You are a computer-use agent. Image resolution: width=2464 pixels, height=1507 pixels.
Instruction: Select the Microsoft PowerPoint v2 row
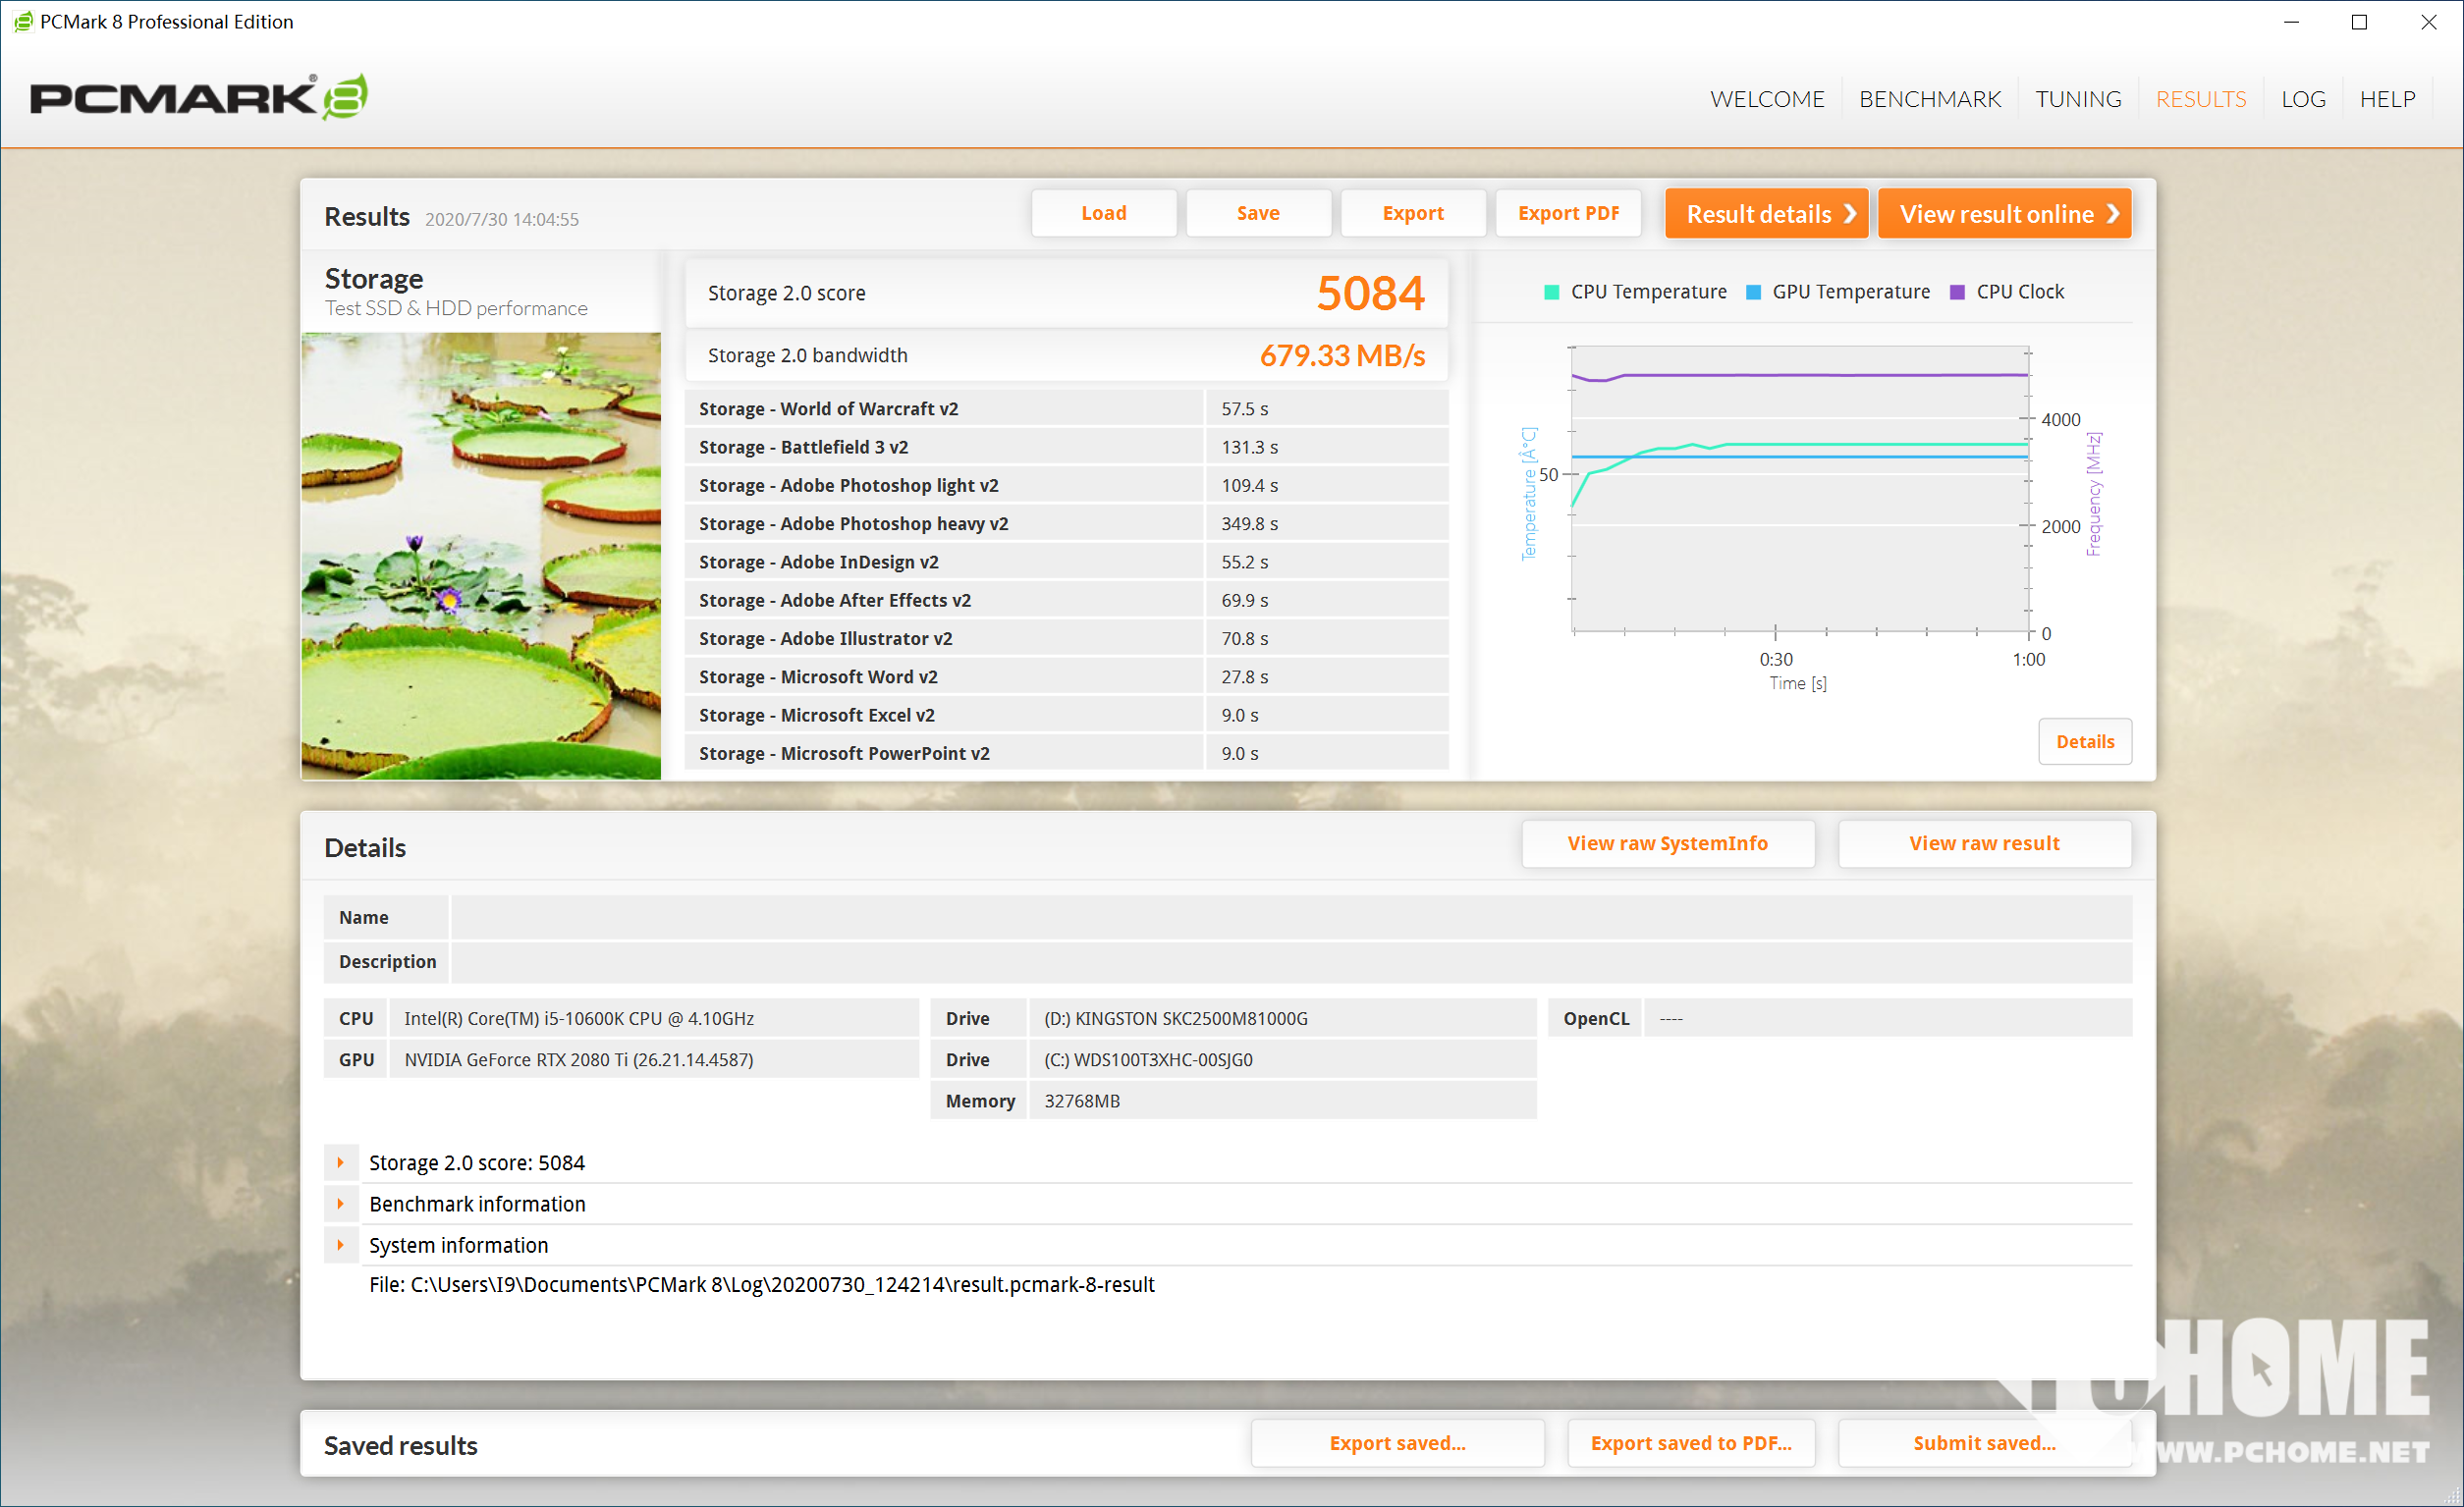coord(1066,753)
